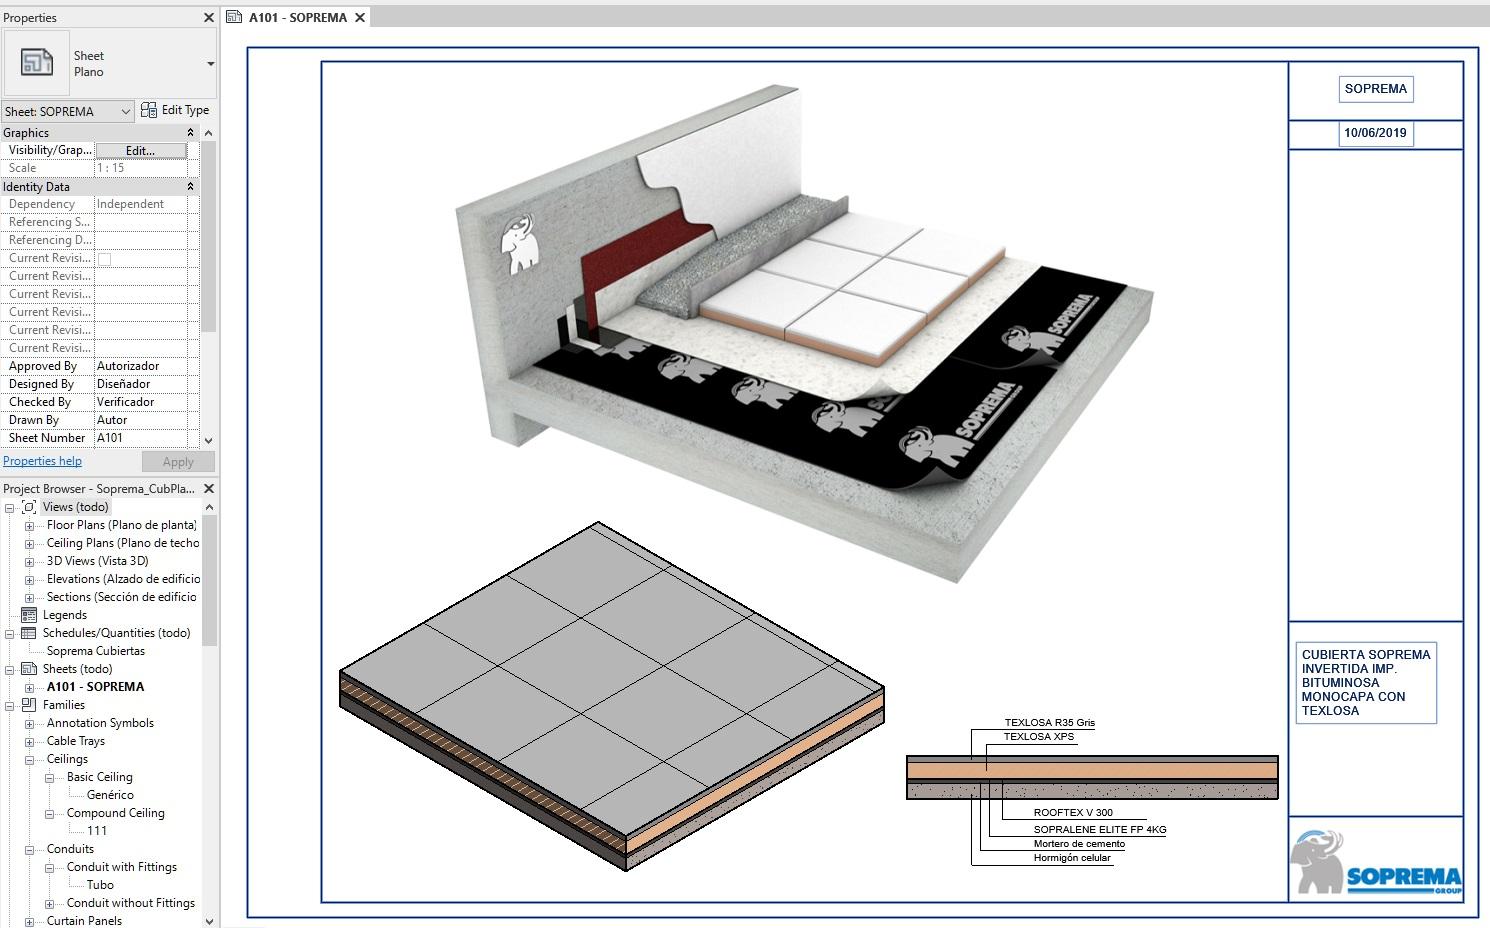
Task: Expand Curtain Panels node
Action: (29, 922)
